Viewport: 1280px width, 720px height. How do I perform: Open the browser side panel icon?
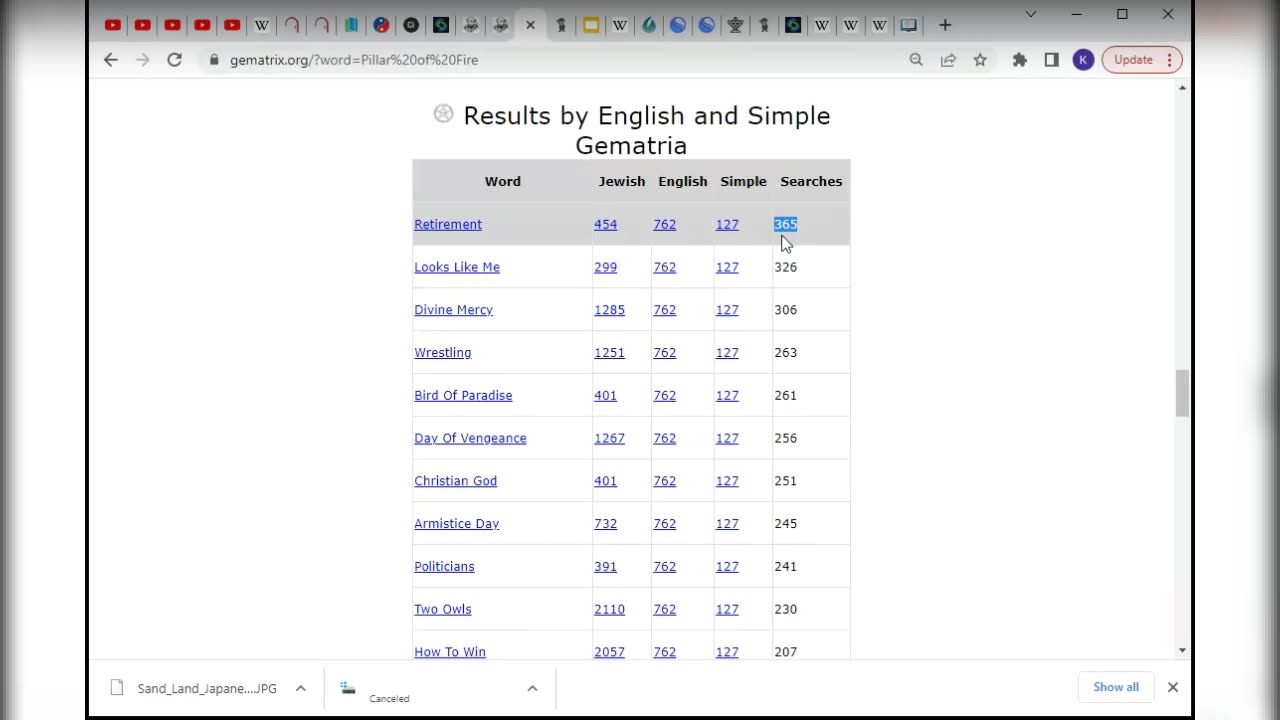pyautogui.click(x=1051, y=60)
